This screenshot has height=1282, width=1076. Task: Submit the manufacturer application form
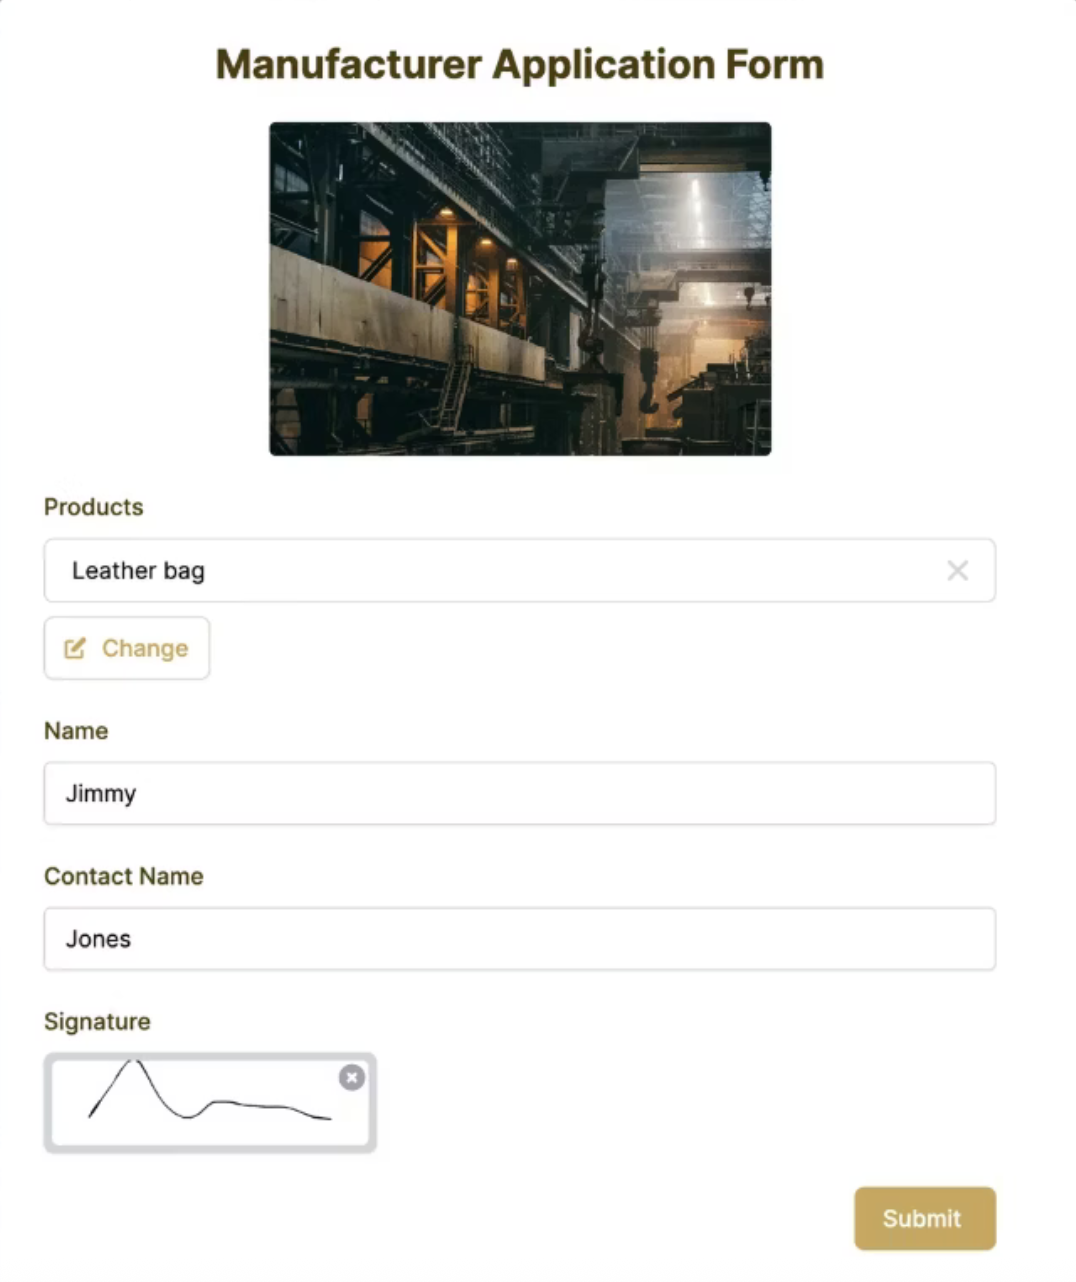(924, 1218)
